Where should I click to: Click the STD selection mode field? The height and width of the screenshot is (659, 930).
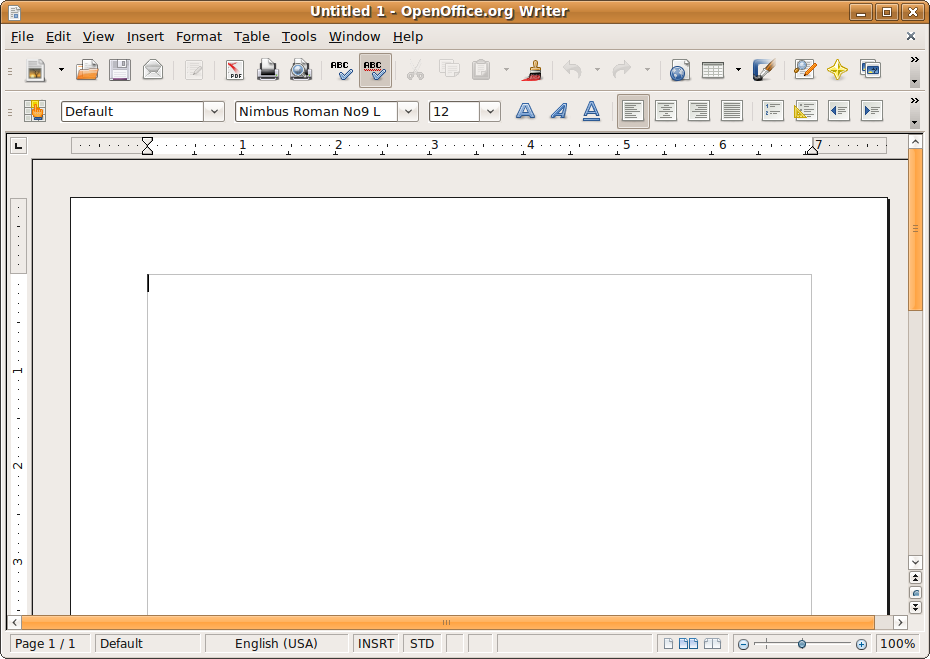(422, 643)
